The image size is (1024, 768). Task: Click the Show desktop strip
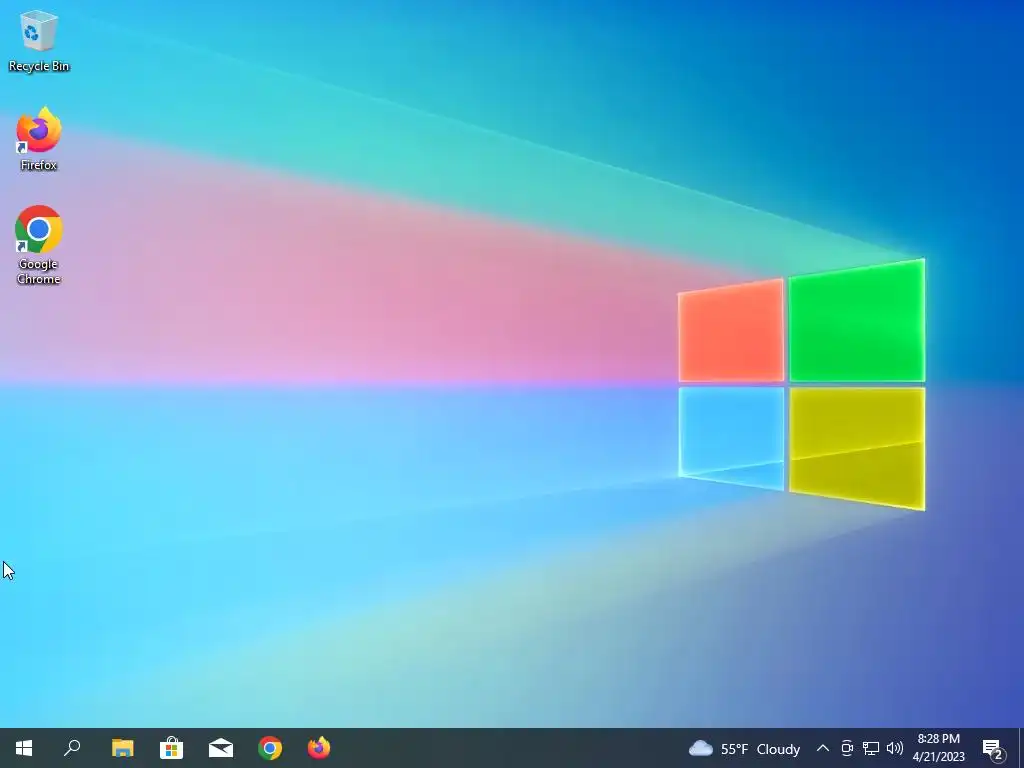(1021, 748)
